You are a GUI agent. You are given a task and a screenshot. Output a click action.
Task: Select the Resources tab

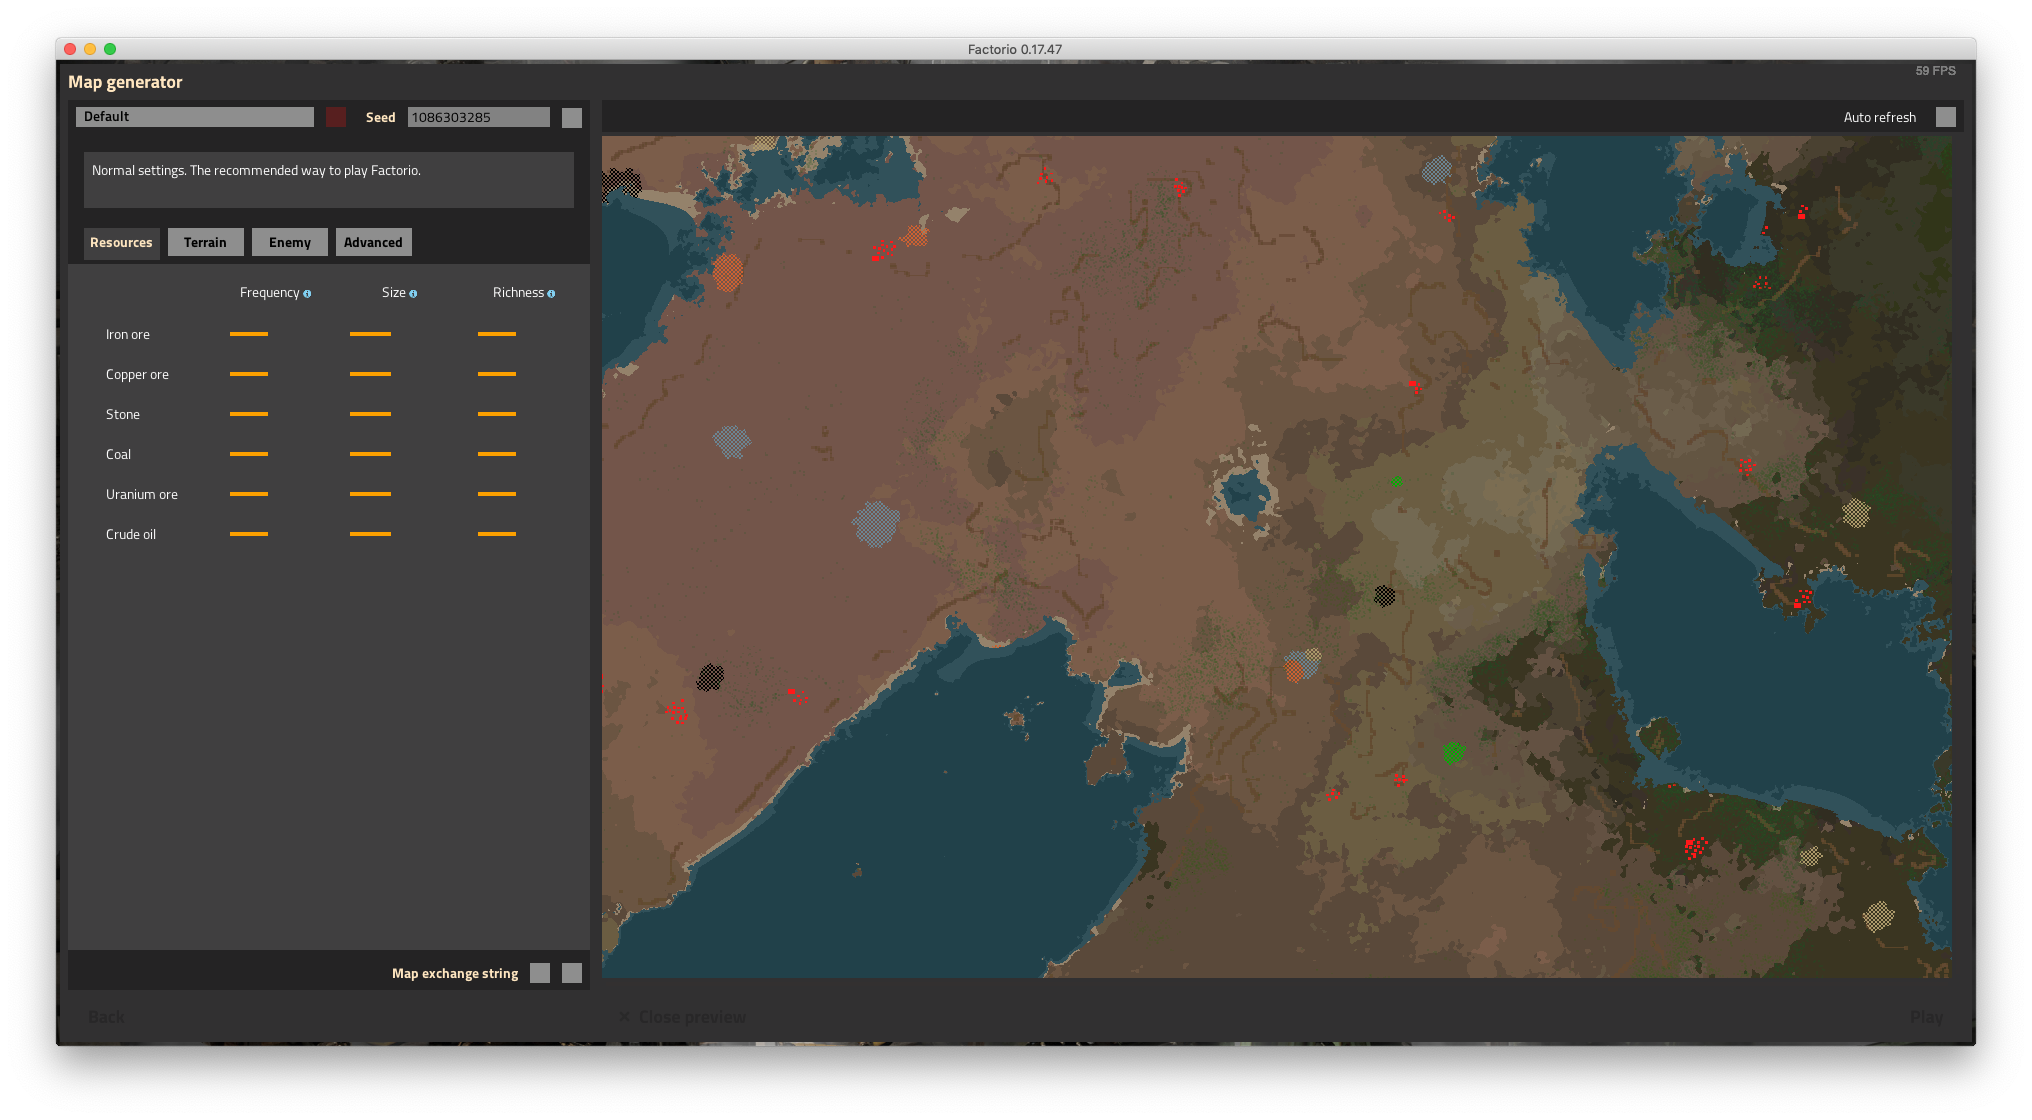pyautogui.click(x=121, y=242)
